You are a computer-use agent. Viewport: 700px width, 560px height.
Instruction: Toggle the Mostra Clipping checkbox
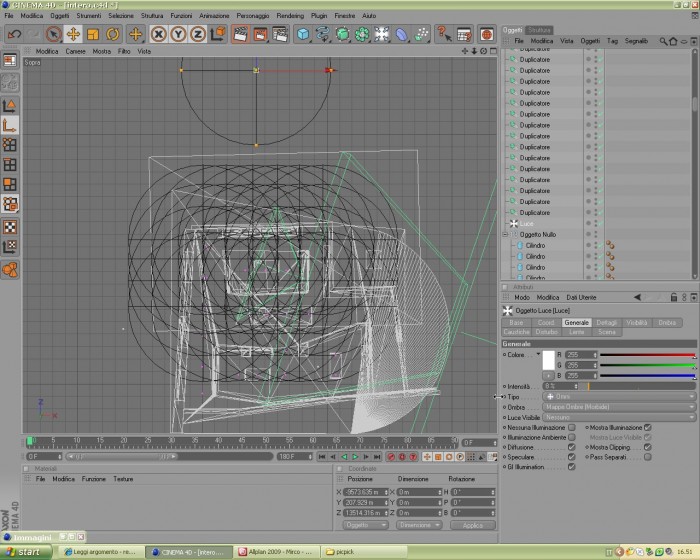click(x=647, y=447)
